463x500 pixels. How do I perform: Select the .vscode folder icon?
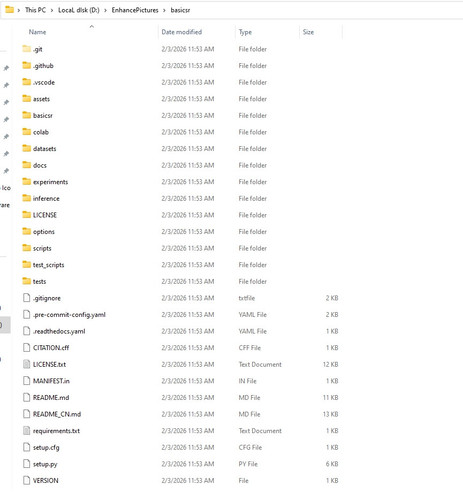click(x=27, y=82)
